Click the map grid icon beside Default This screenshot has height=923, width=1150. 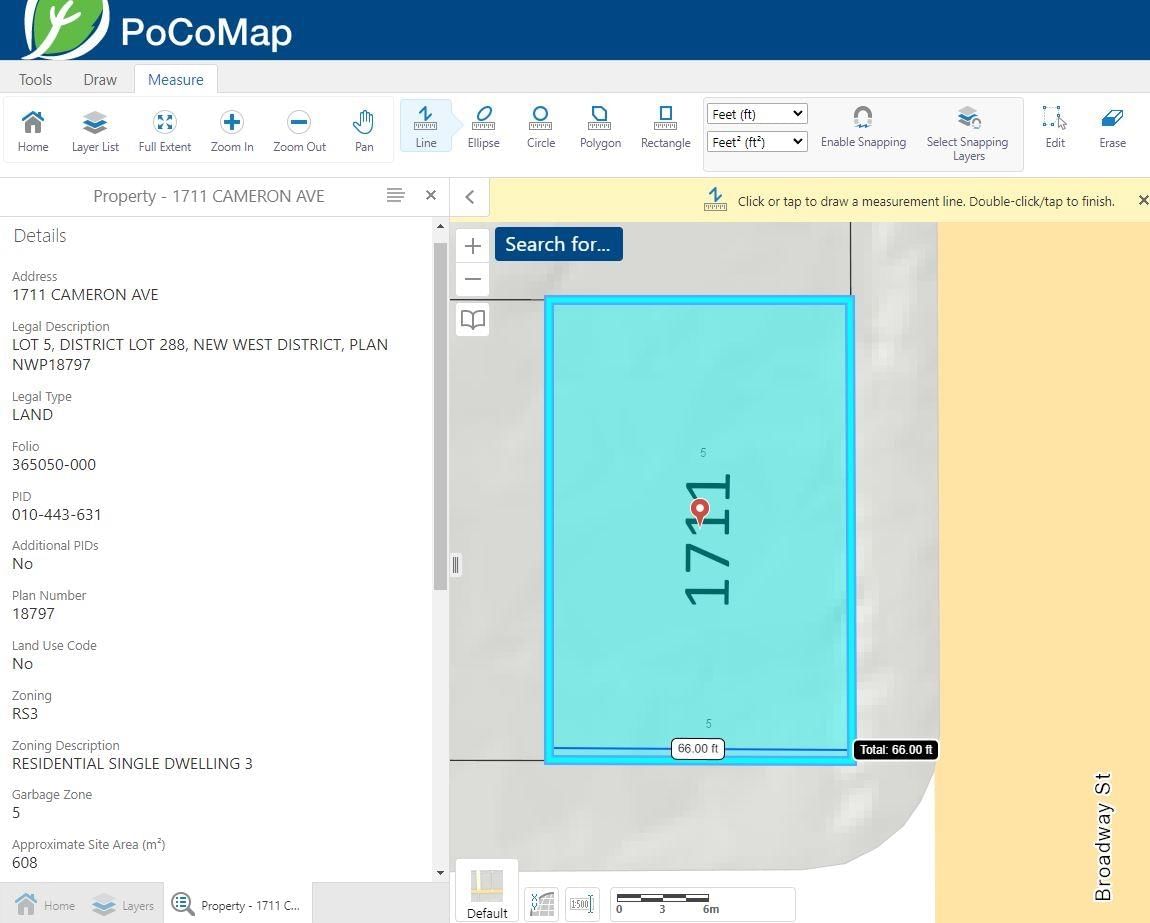[x=542, y=903]
